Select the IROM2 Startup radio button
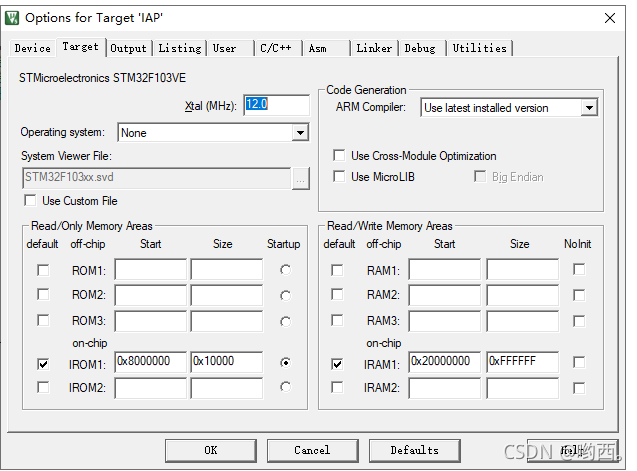 [x=286, y=387]
